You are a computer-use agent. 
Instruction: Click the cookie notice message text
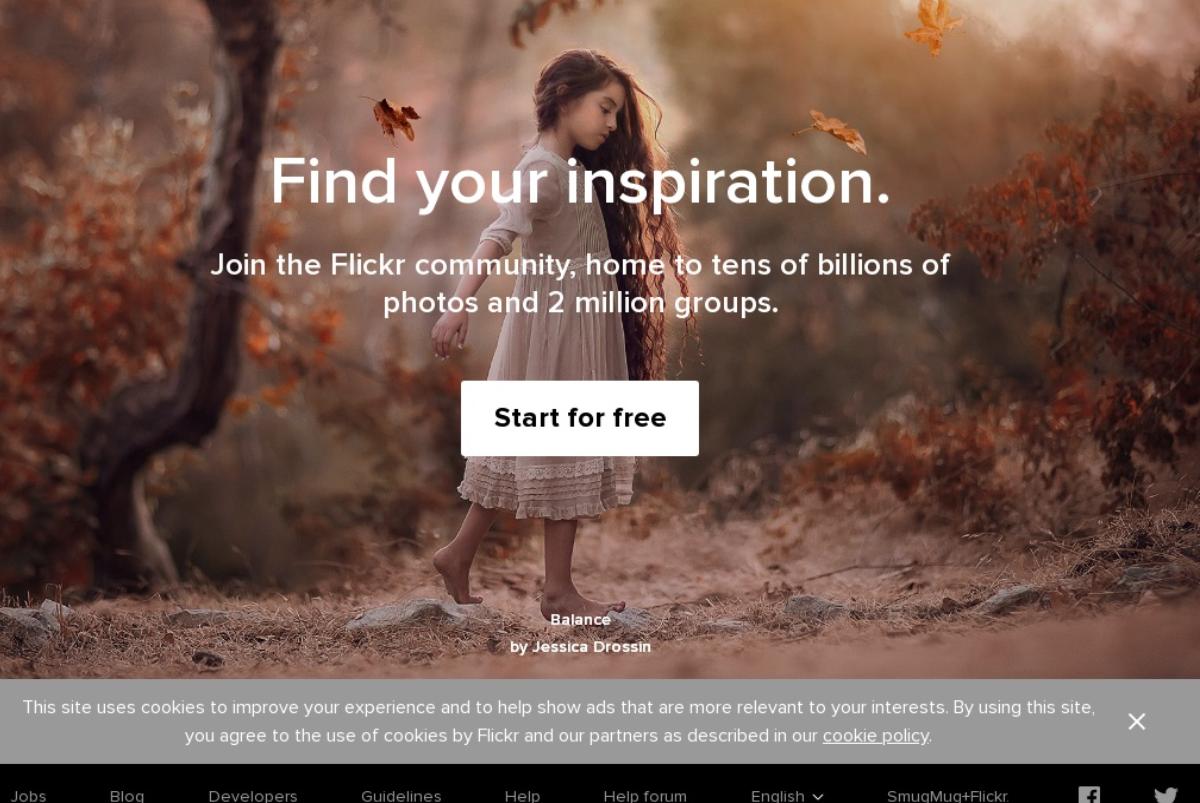pyautogui.click(x=559, y=721)
